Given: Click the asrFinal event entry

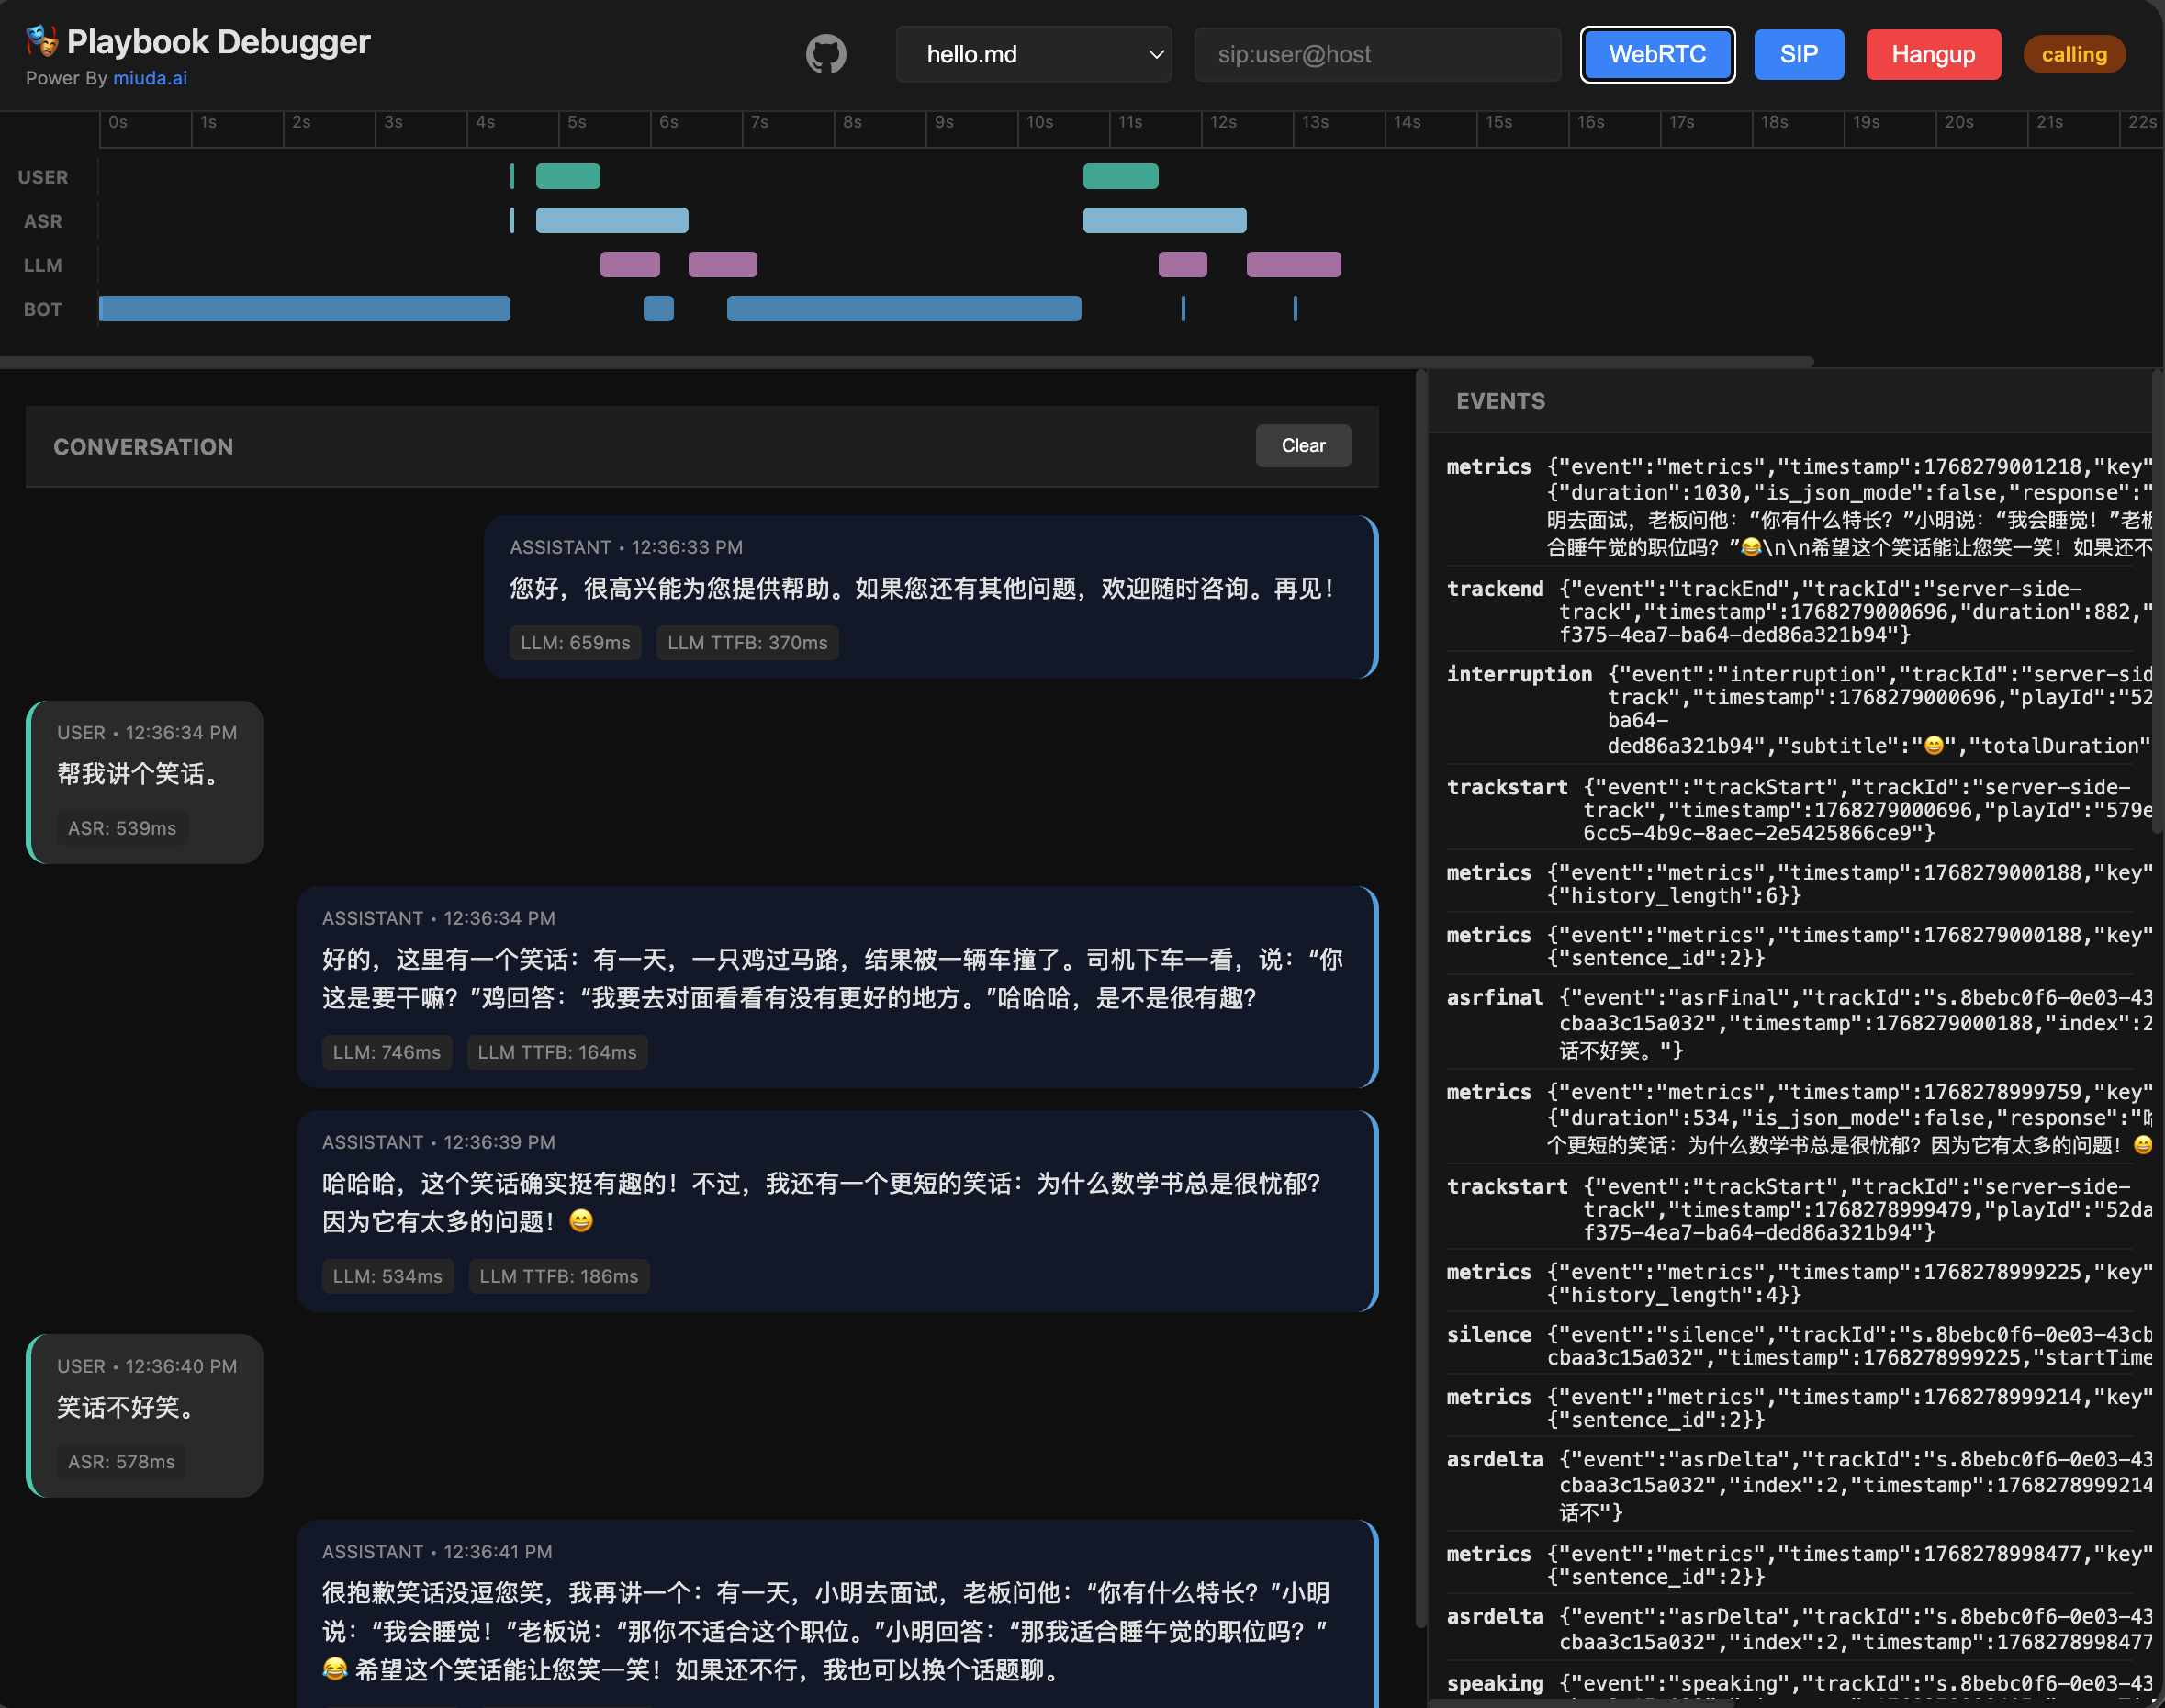Looking at the screenshot, I should 1493,996.
